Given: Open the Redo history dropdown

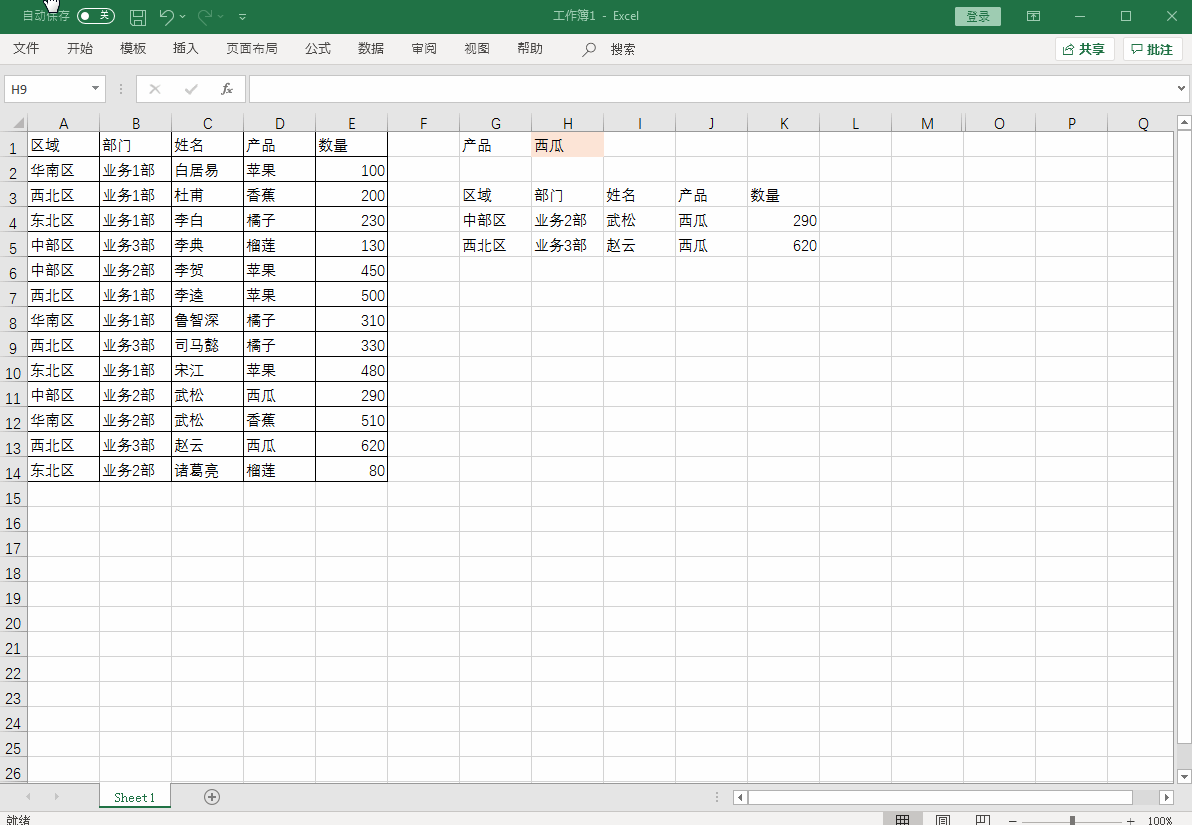Looking at the screenshot, I should (x=220, y=17).
